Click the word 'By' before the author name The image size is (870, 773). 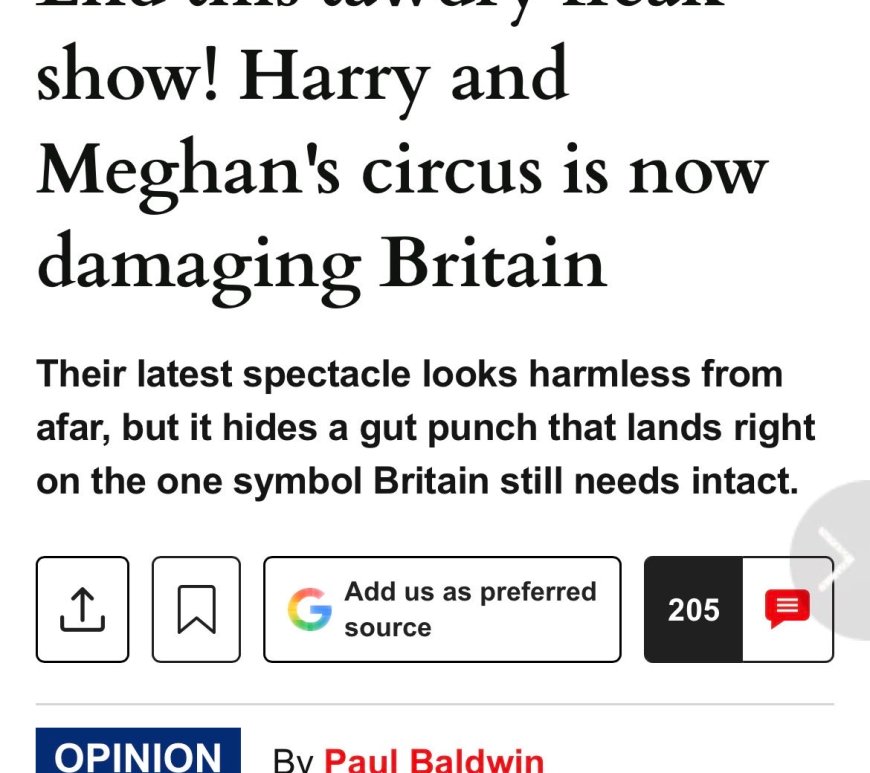tap(293, 761)
